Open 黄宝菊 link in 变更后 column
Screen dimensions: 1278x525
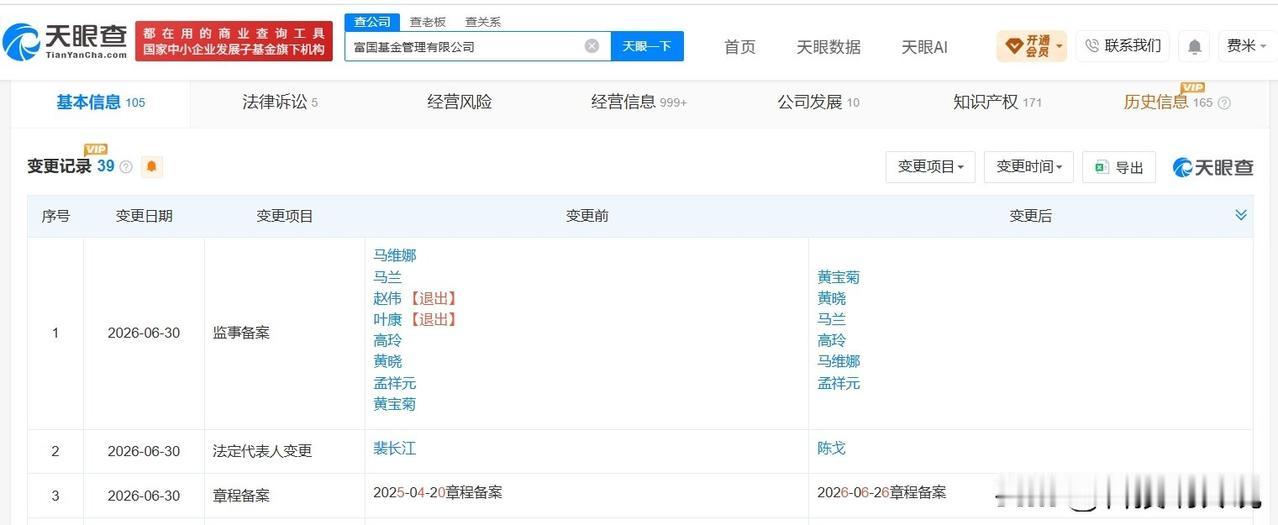[838, 277]
